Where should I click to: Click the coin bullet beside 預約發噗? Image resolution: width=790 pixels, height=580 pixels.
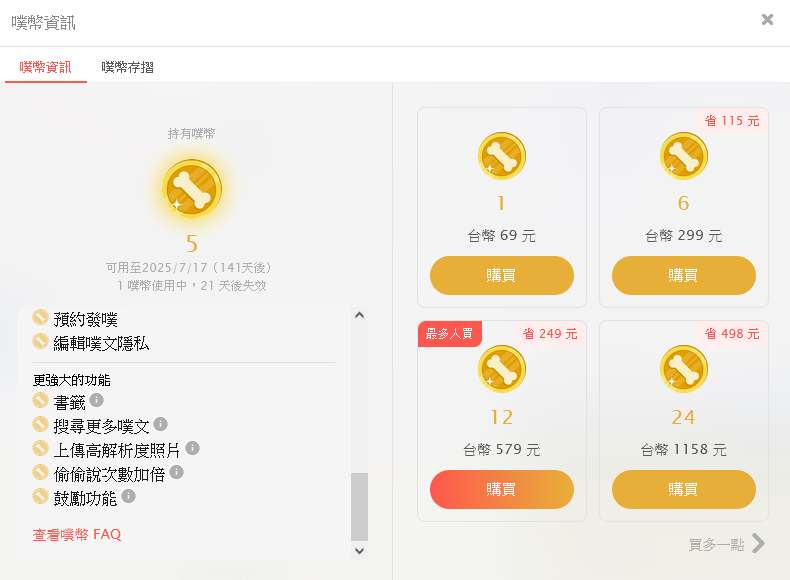coord(40,317)
